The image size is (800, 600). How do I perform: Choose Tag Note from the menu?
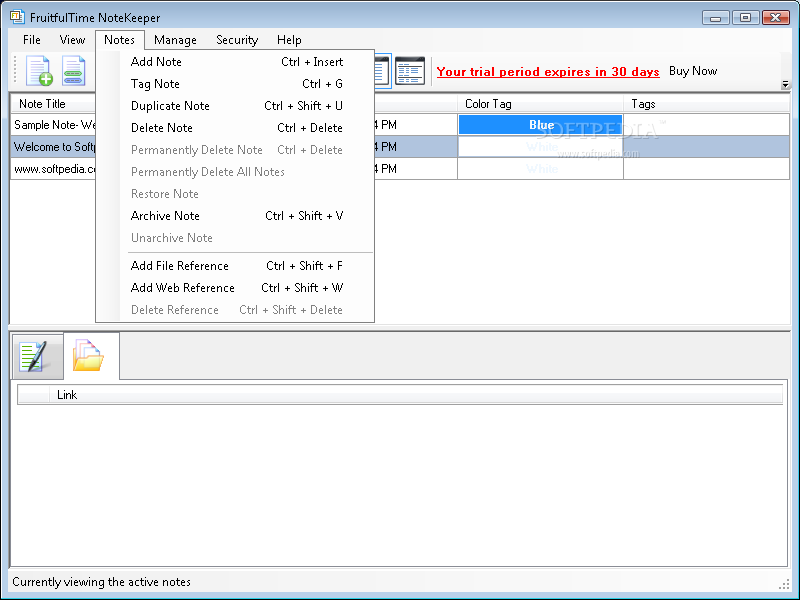(236, 84)
